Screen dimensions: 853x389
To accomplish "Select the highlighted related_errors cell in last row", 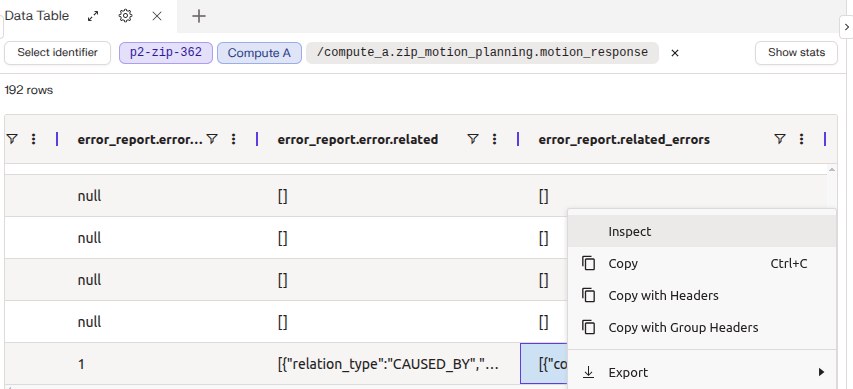I will tap(544, 364).
